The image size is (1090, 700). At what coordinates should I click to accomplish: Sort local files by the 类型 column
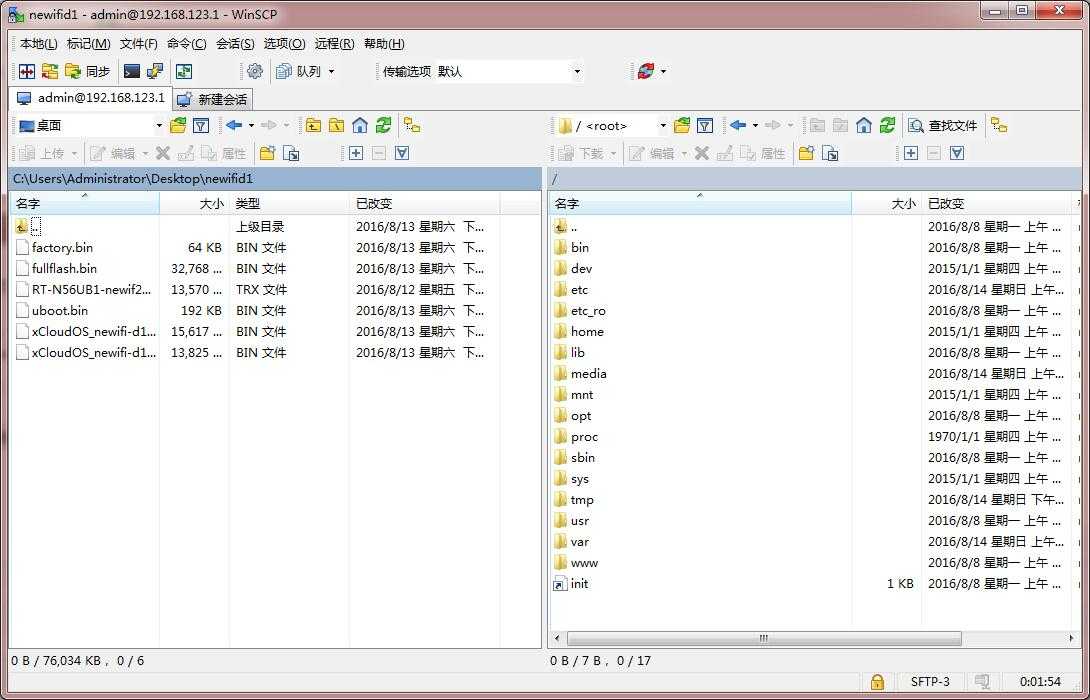click(288, 204)
